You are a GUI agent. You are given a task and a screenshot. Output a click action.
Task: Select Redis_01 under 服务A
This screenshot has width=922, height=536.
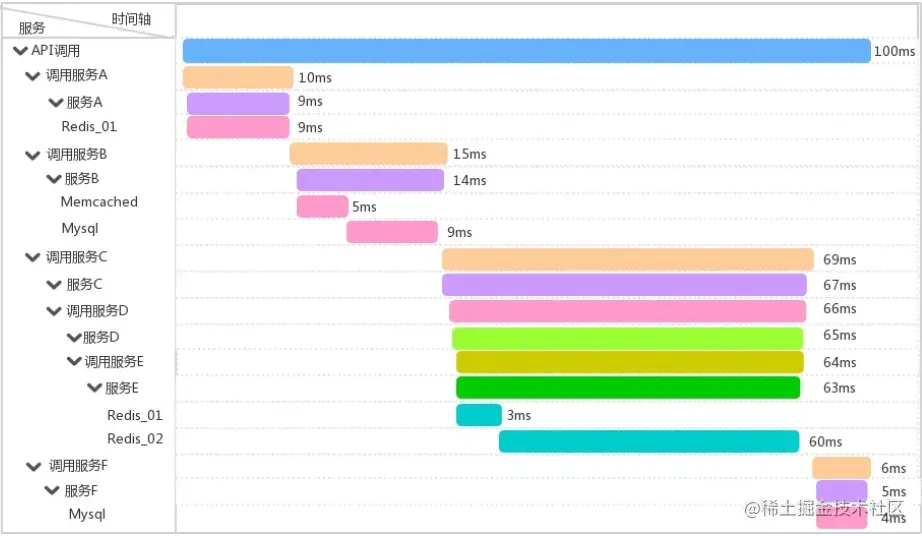tap(89, 126)
